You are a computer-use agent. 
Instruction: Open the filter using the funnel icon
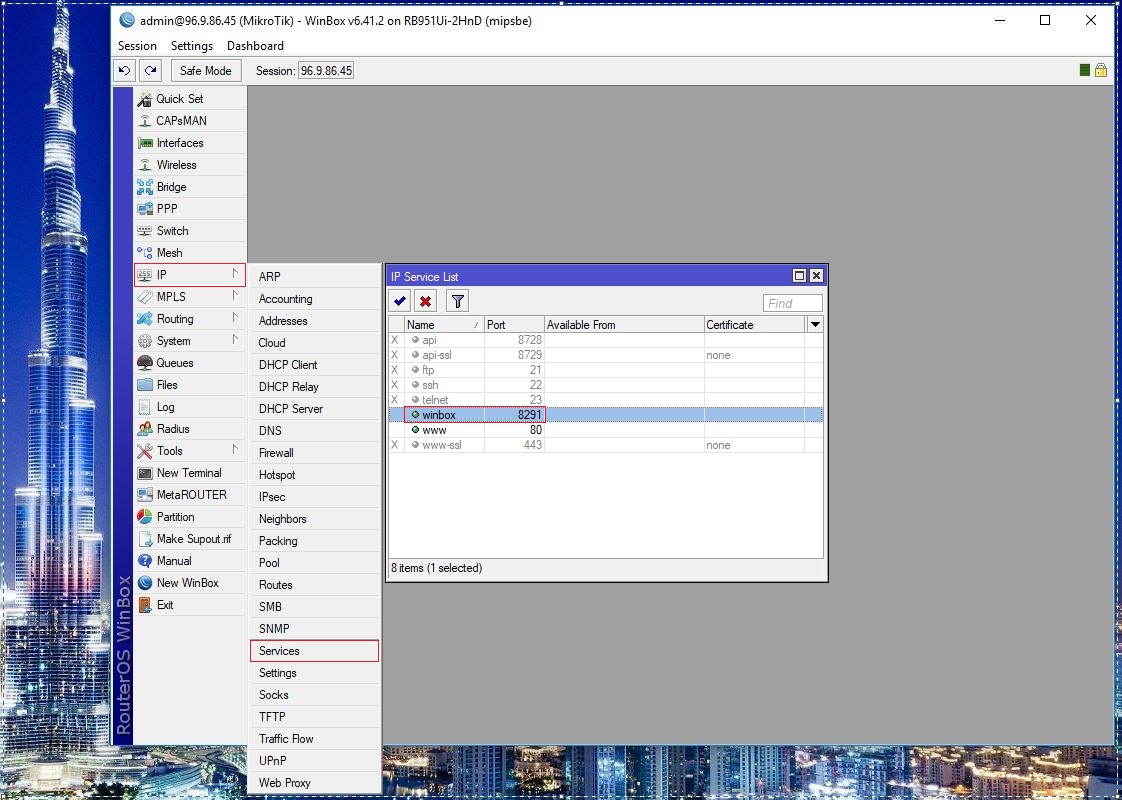coord(457,300)
